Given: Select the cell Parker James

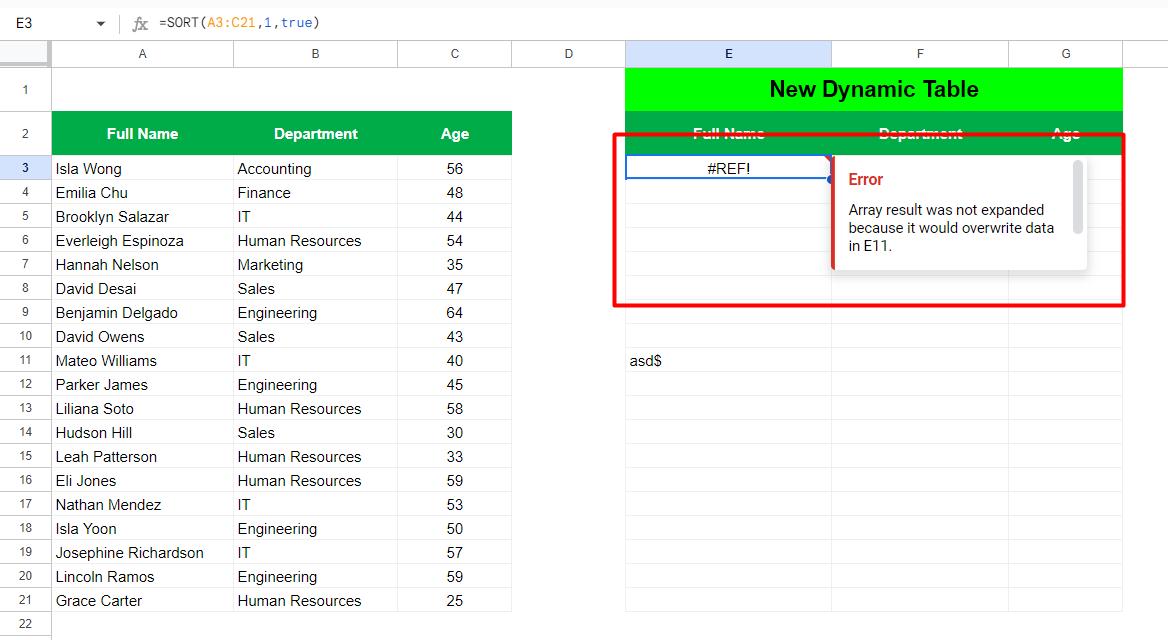Looking at the screenshot, I should 142,384.
